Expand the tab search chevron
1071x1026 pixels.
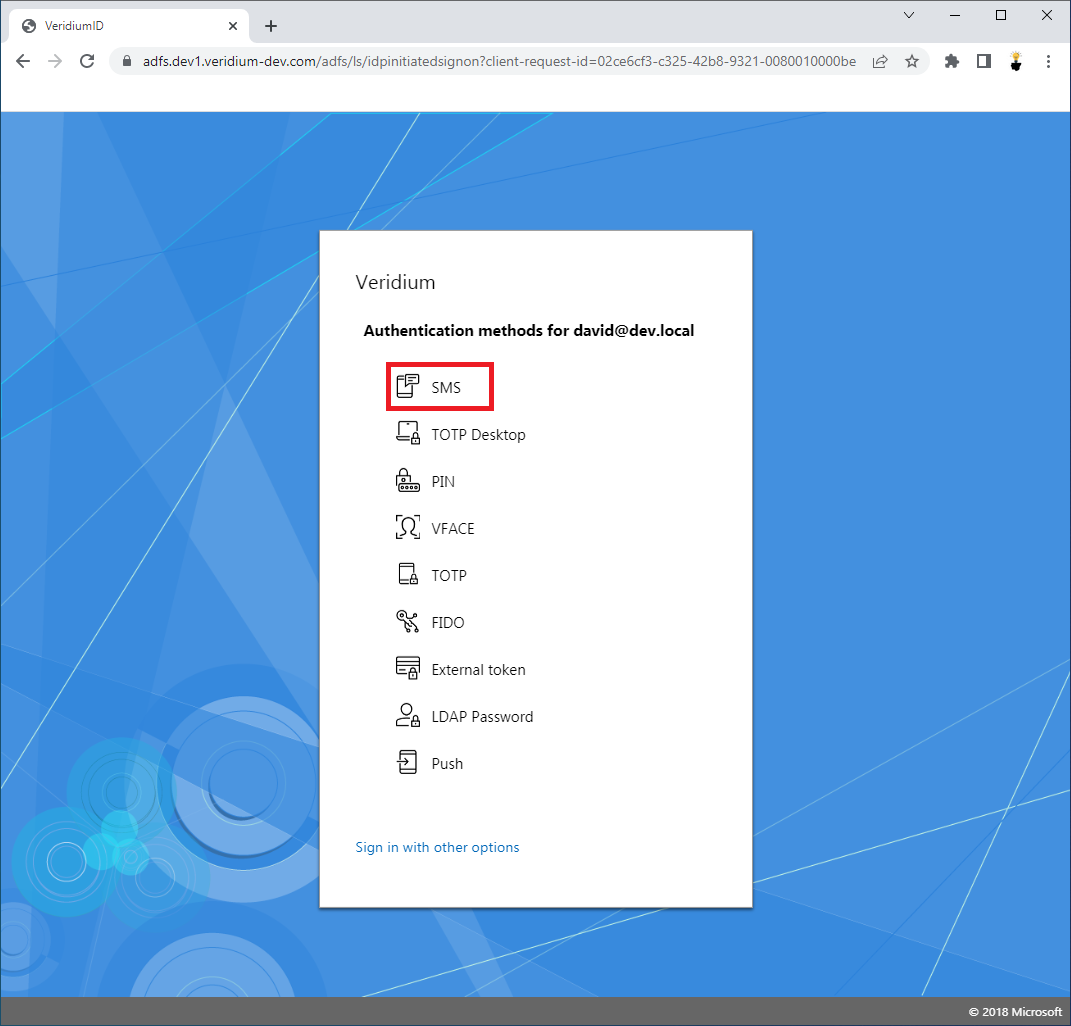click(909, 16)
